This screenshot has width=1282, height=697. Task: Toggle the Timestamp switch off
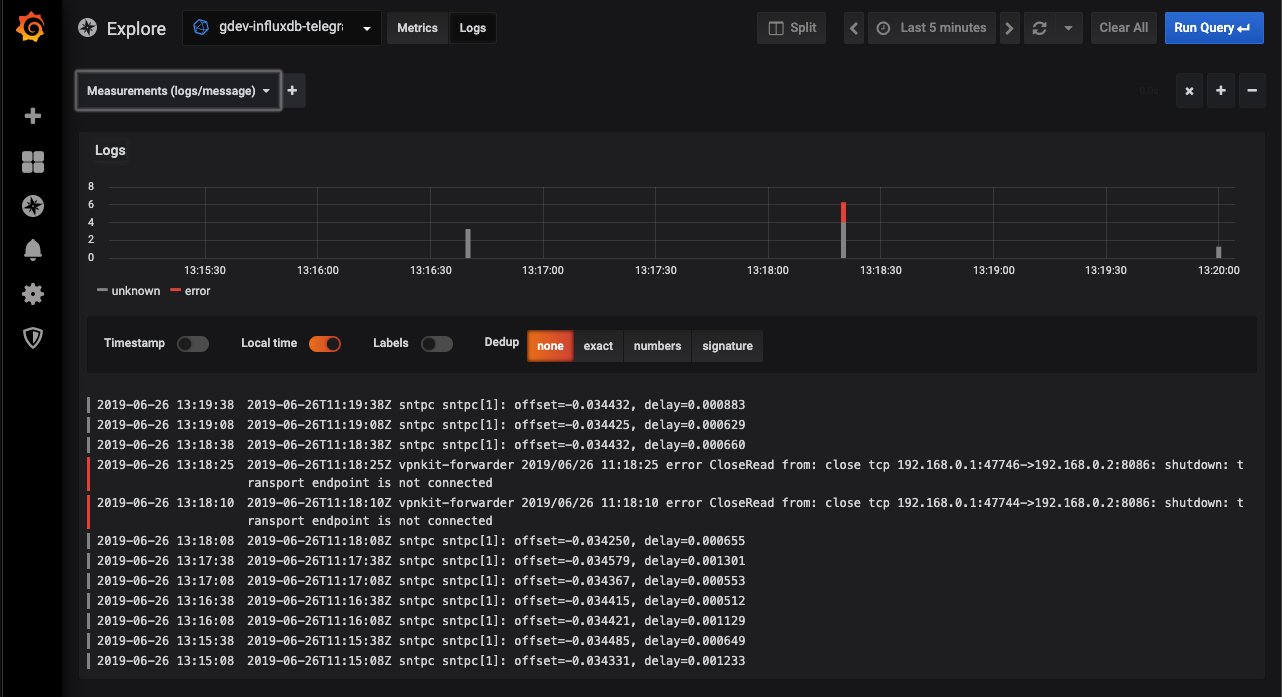[x=193, y=343]
